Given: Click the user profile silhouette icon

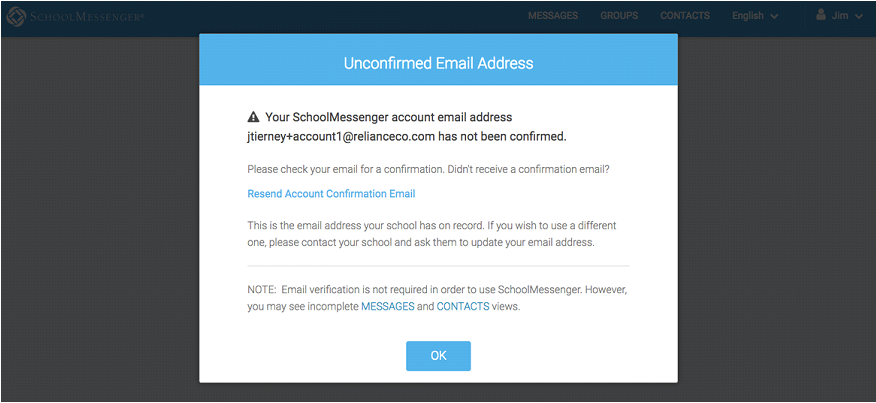Looking at the screenshot, I should click(x=821, y=15).
